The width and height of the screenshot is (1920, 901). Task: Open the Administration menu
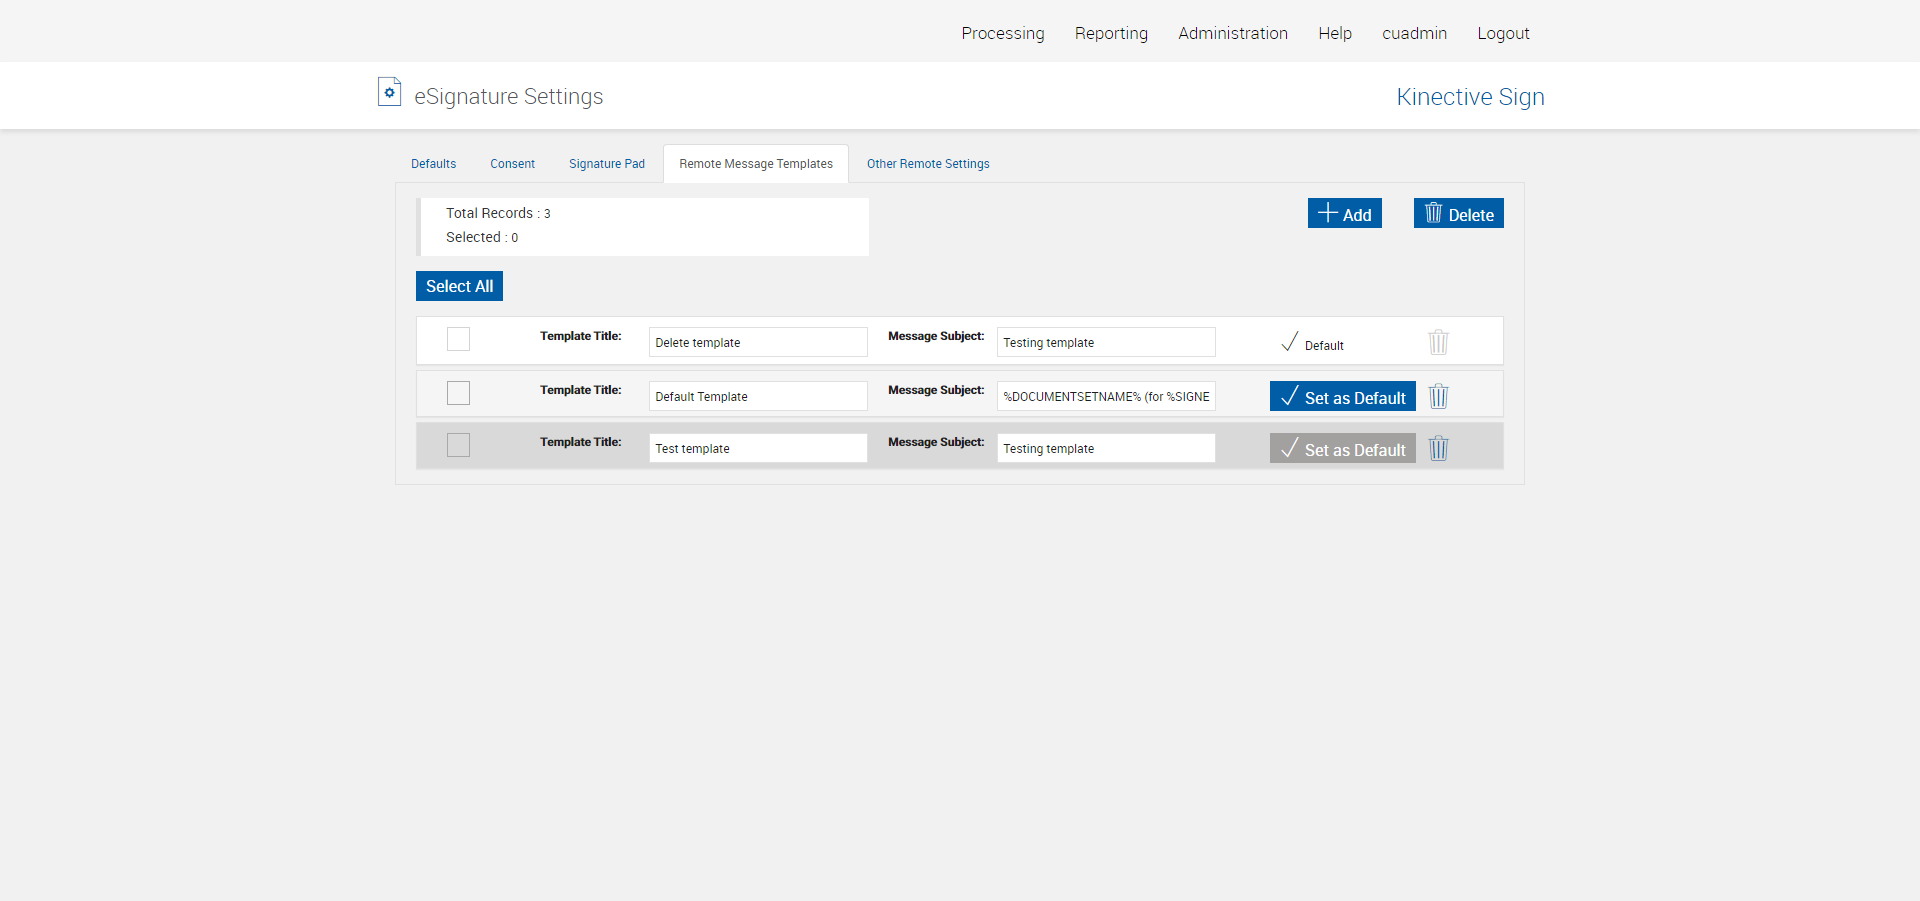[1232, 33]
